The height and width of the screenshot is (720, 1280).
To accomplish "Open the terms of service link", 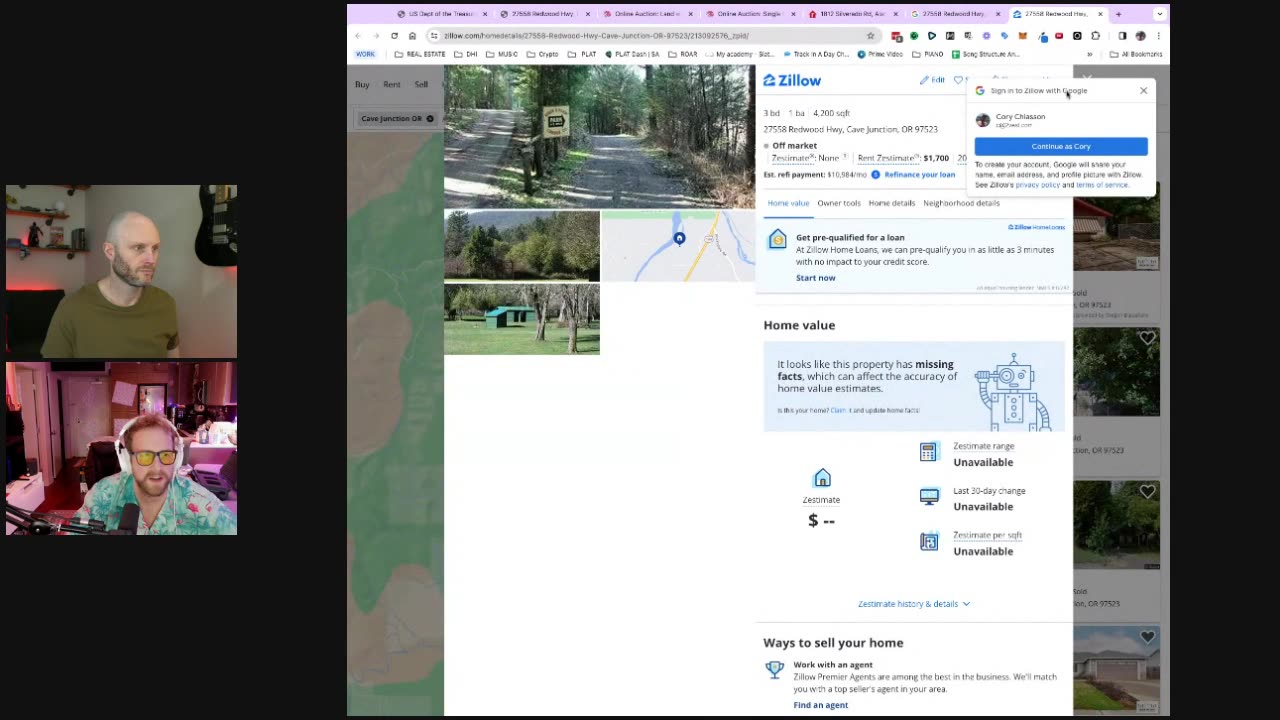I will pos(1102,185).
